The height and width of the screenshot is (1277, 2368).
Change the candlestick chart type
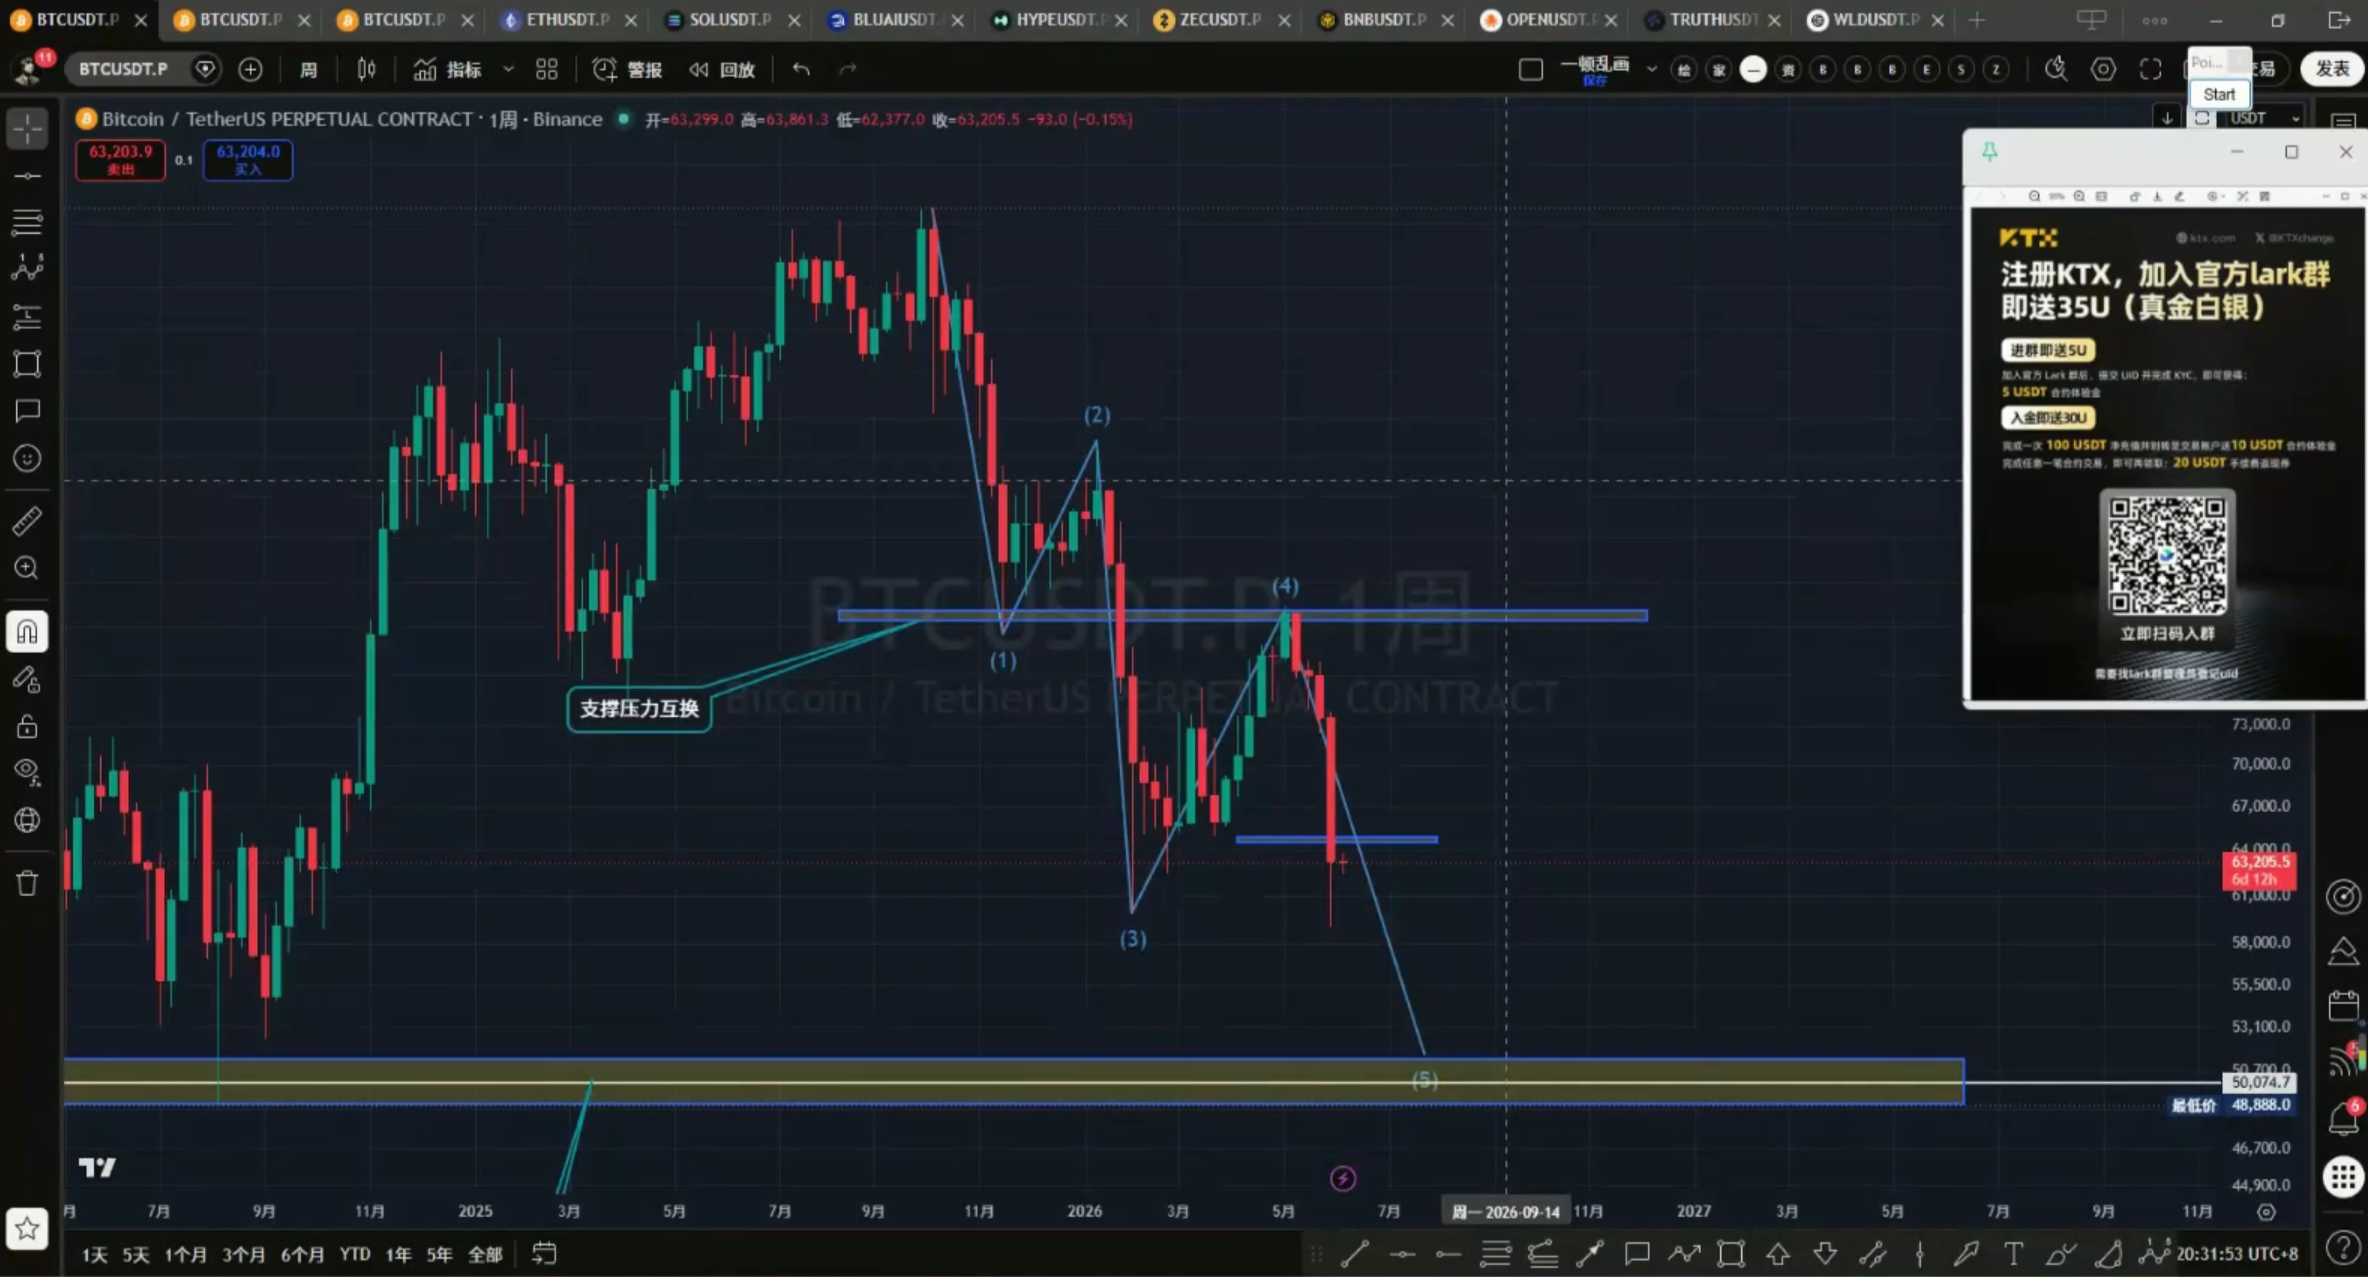[366, 69]
